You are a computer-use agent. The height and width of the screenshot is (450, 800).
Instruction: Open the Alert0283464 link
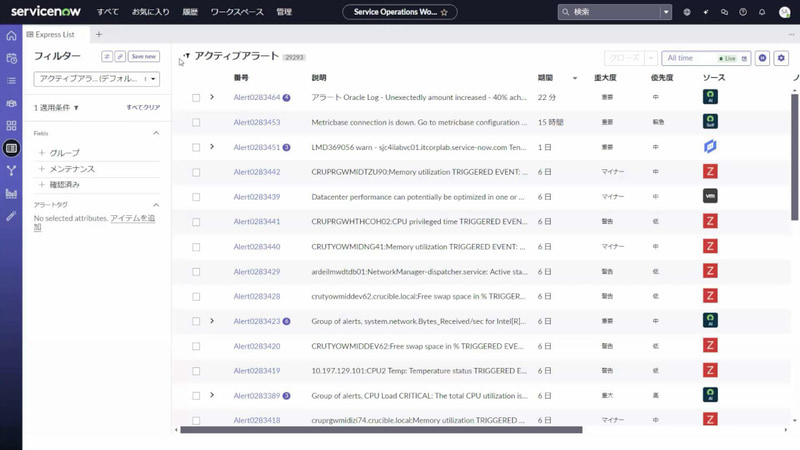pos(257,97)
